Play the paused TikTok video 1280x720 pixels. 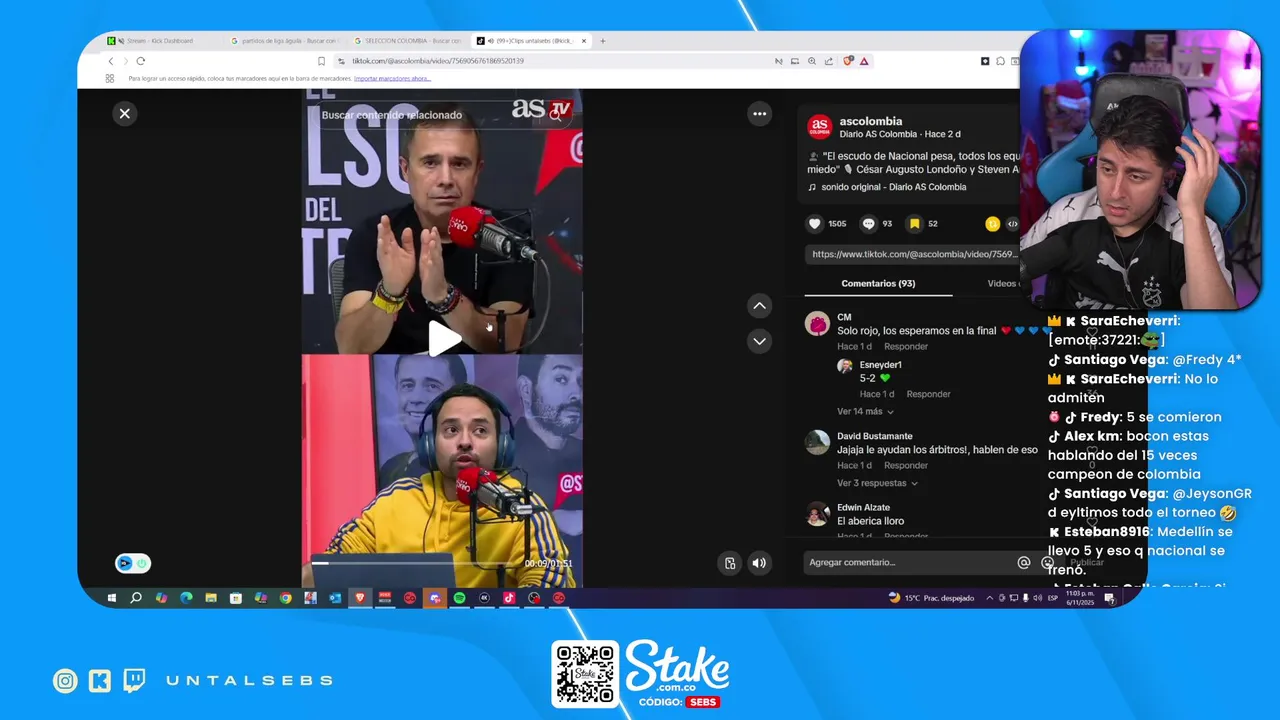(x=443, y=338)
